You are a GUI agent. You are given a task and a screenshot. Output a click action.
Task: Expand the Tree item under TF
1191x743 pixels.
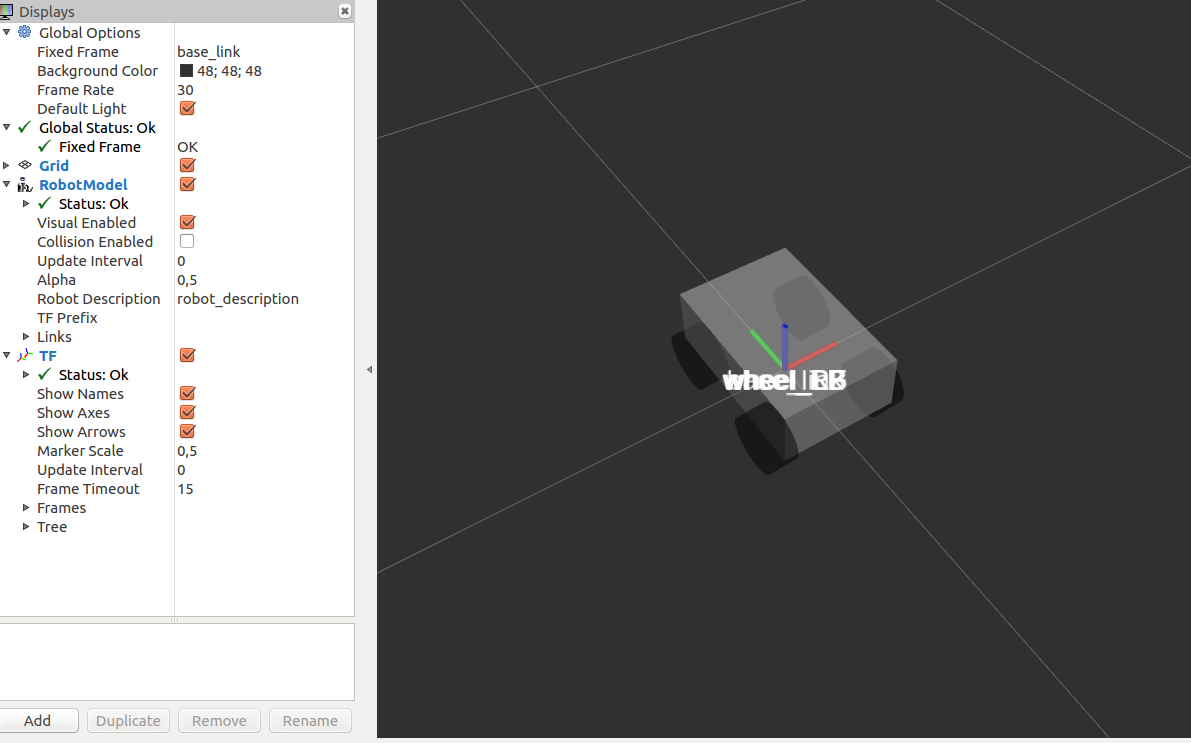coord(26,526)
